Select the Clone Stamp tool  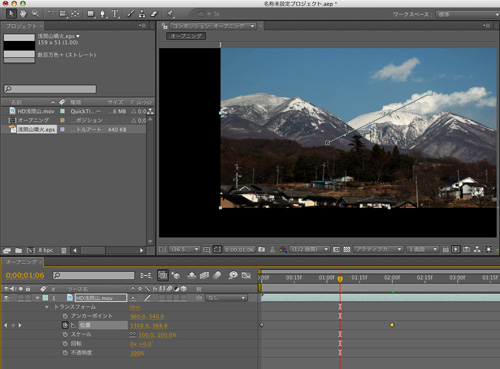(142, 14)
